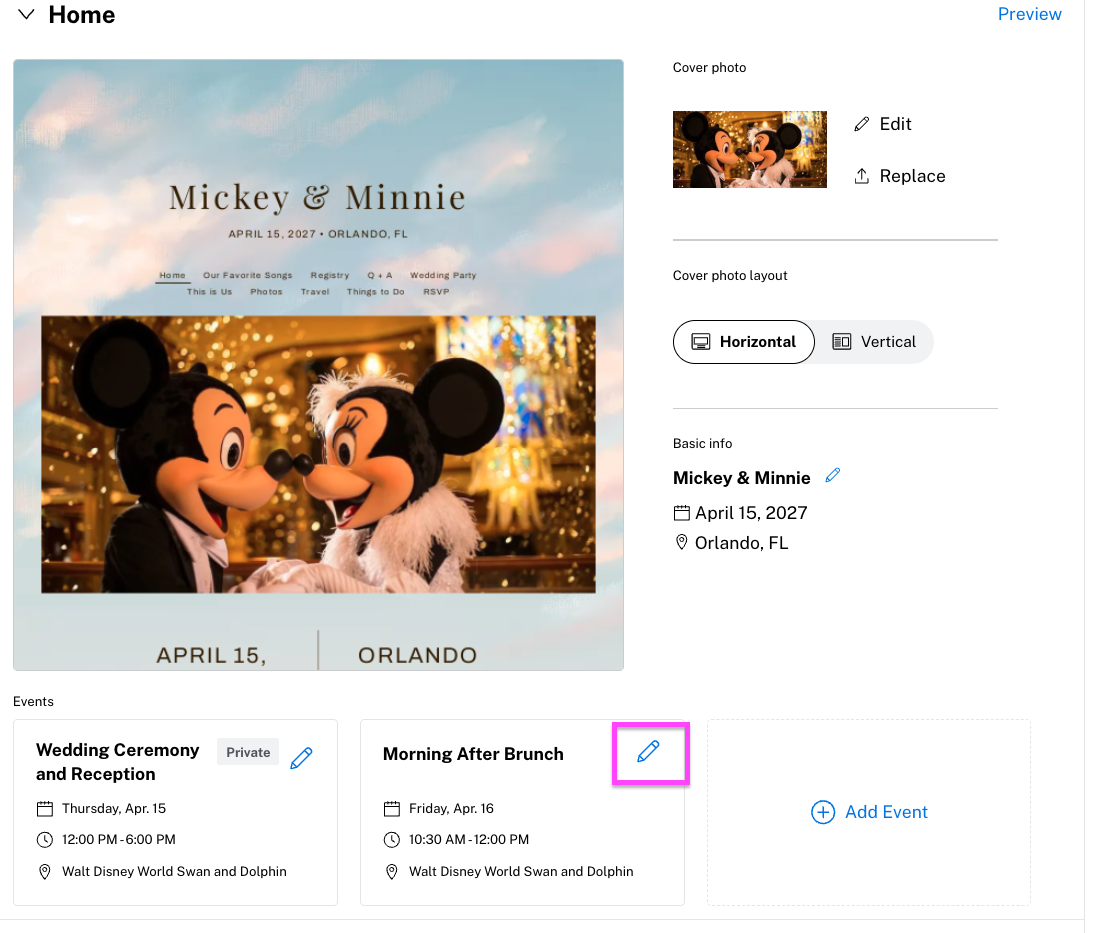Click the Edit cover photo pencil
The width and height of the screenshot is (1100, 933).
coord(862,124)
